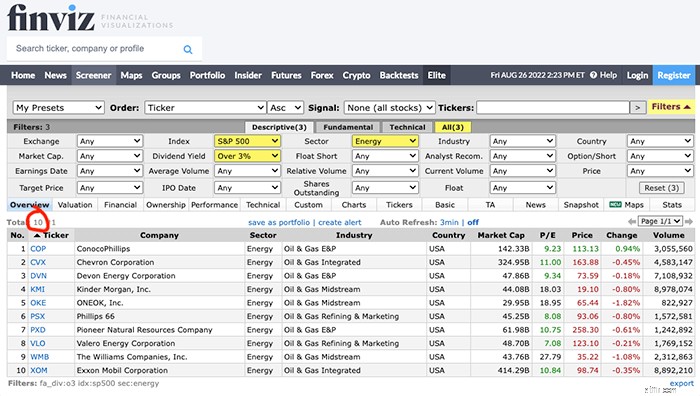
Task: Open the XOM ticker link
Action: [38, 370]
